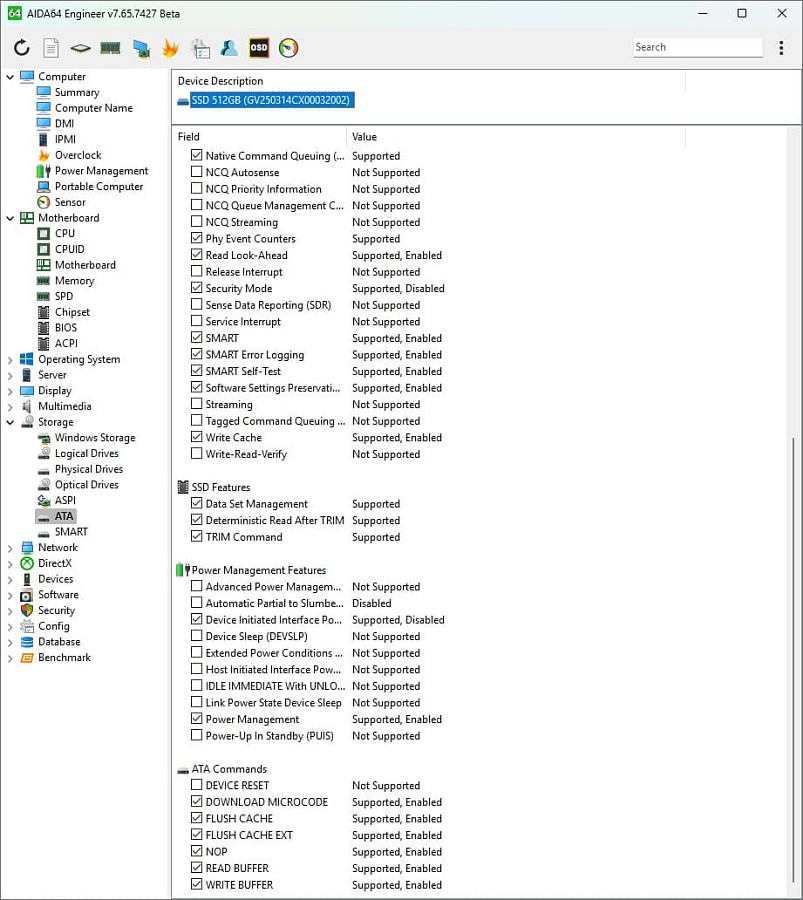
Task: Expand the Network tree node
Action: (x=10, y=548)
